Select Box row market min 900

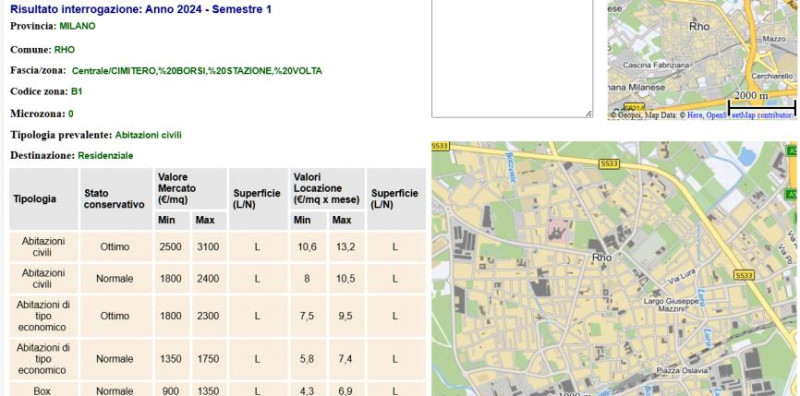pos(170,389)
